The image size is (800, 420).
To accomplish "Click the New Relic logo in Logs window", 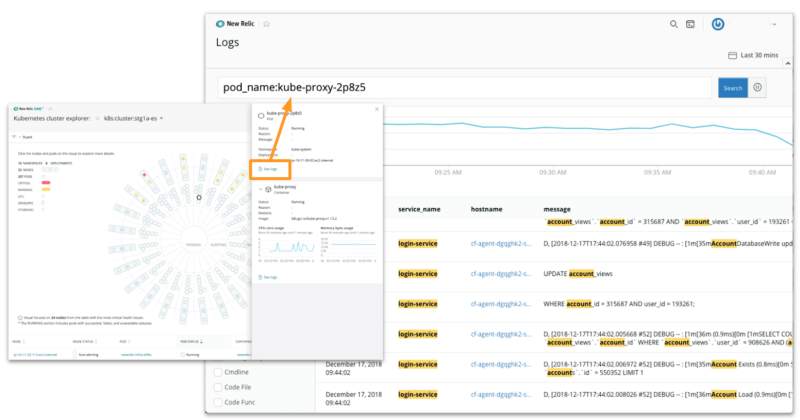I will [x=235, y=23].
